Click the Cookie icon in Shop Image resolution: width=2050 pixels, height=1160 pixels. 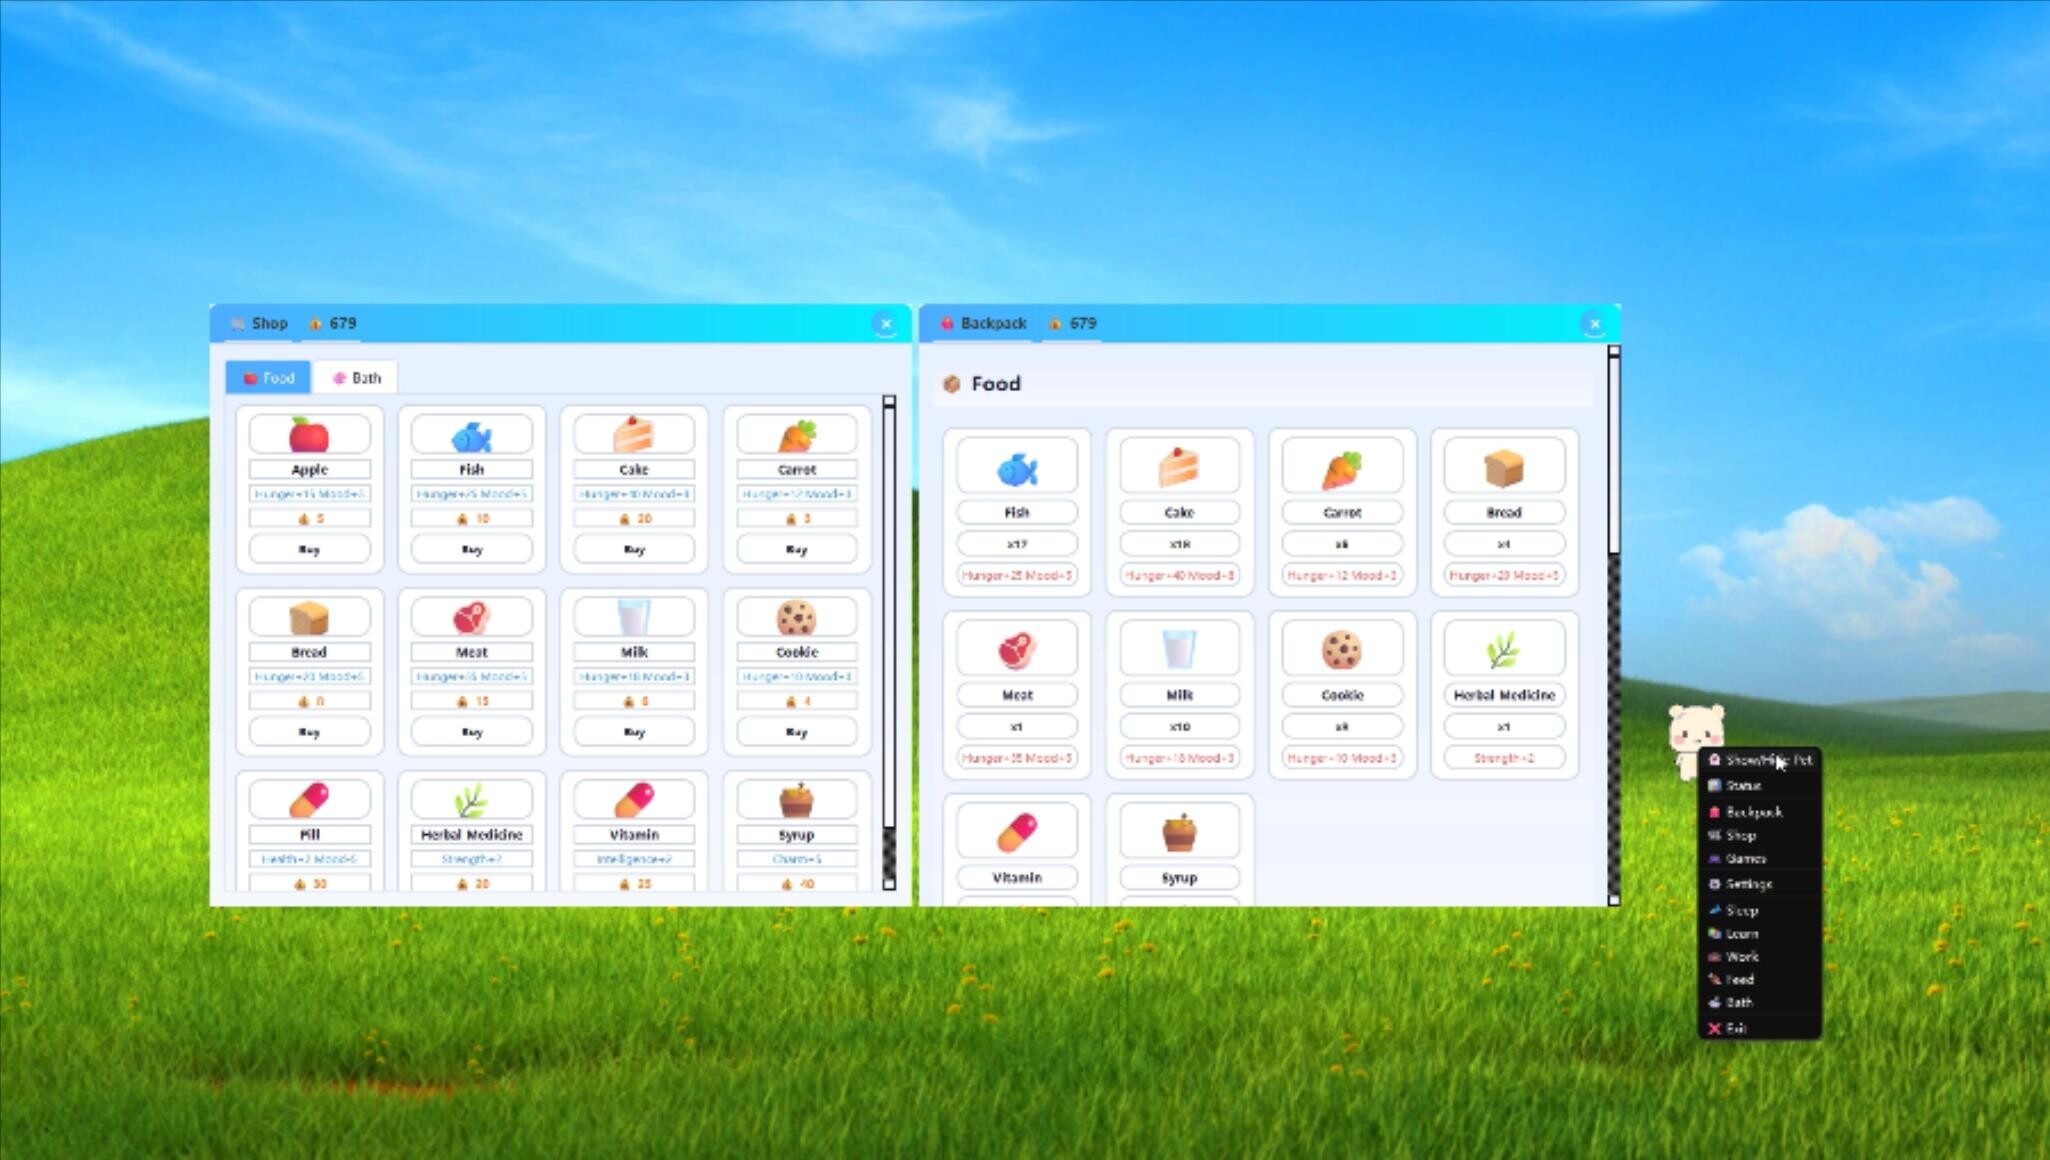pos(796,618)
